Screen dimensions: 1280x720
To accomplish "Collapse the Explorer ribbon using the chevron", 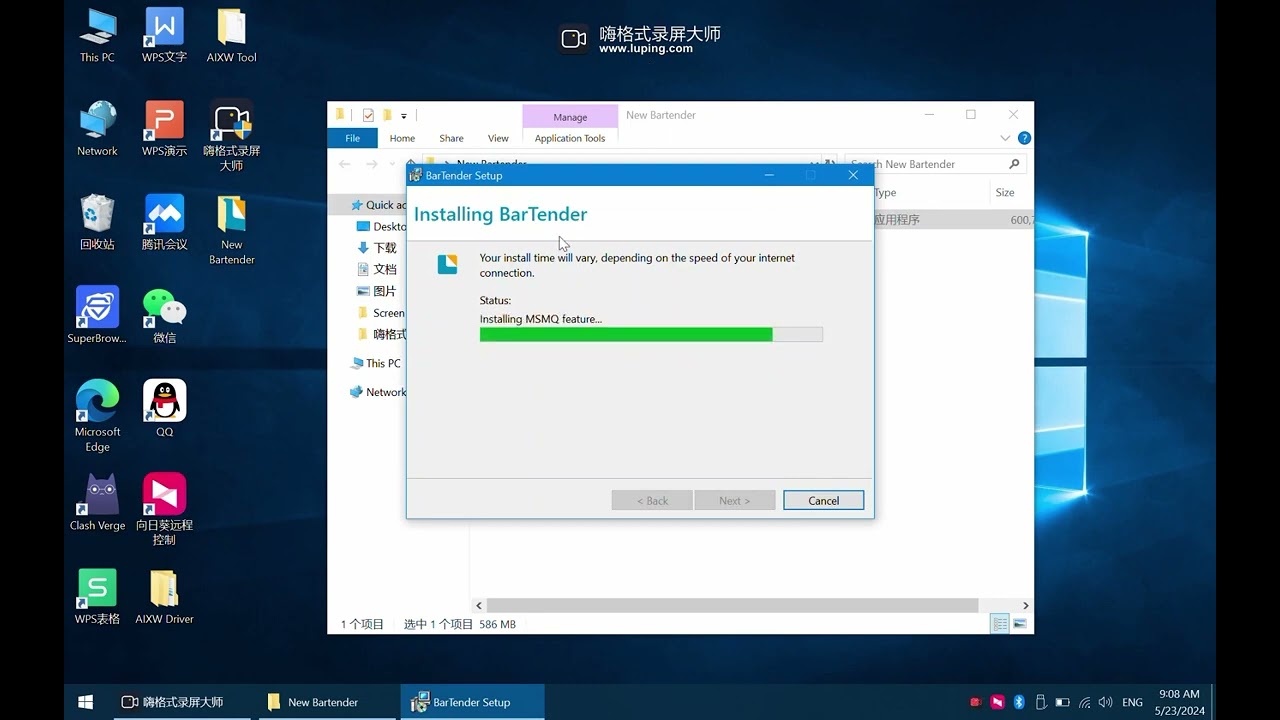I will [1005, 138].
